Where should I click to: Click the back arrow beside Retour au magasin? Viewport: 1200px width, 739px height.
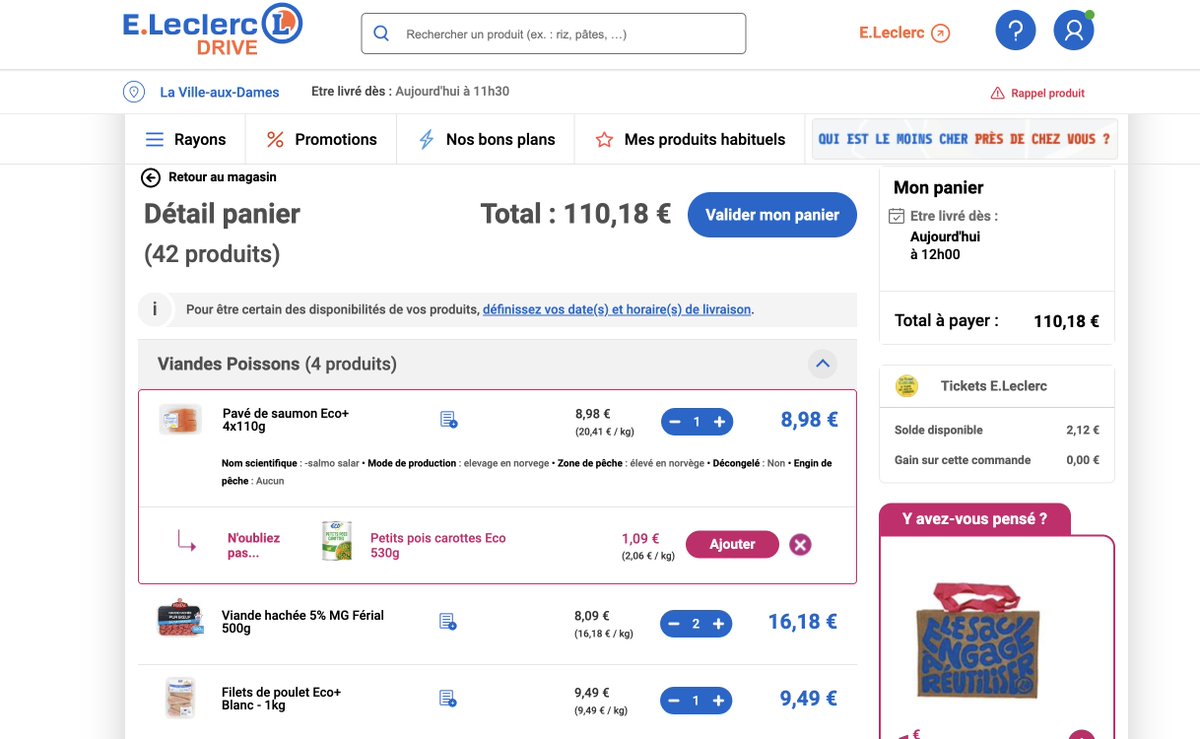click(151, 177)
